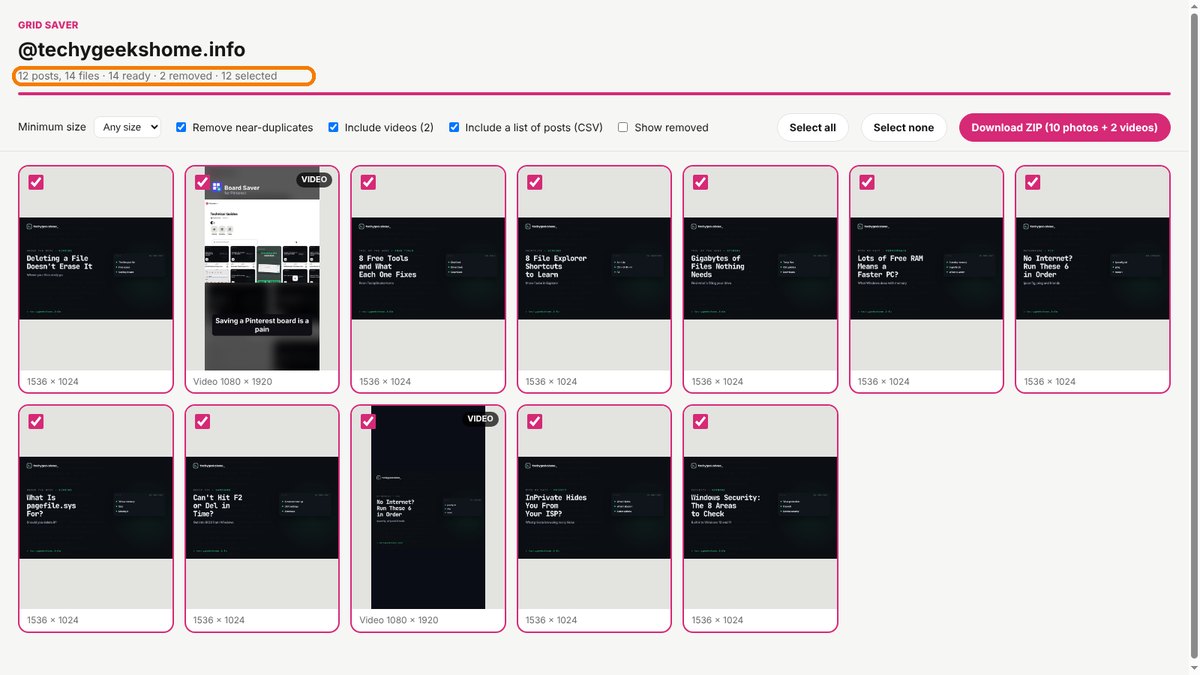Uncheck the 'Gigabytes of Files Nothing Needs' checkbox

pos(700,182)
